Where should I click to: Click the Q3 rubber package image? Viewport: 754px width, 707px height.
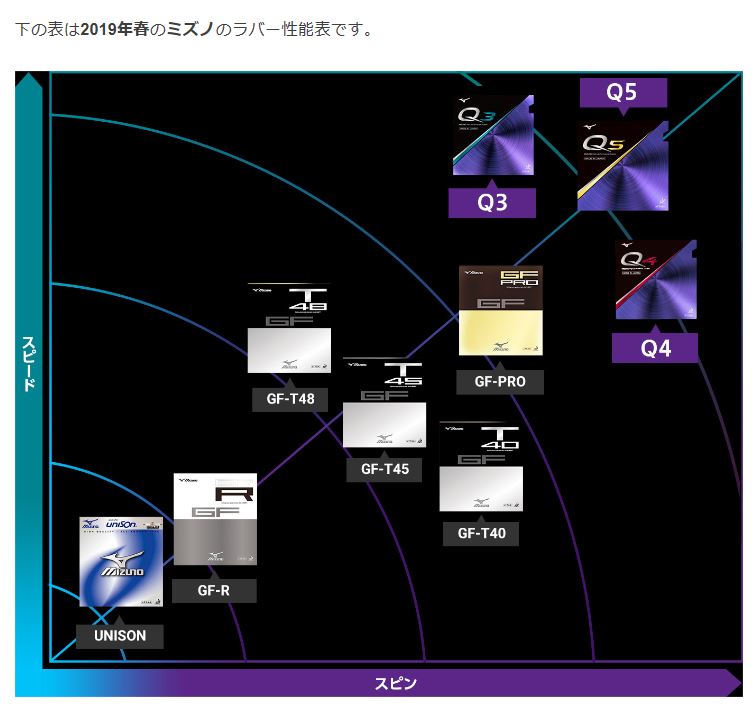(x=493, y=135)
